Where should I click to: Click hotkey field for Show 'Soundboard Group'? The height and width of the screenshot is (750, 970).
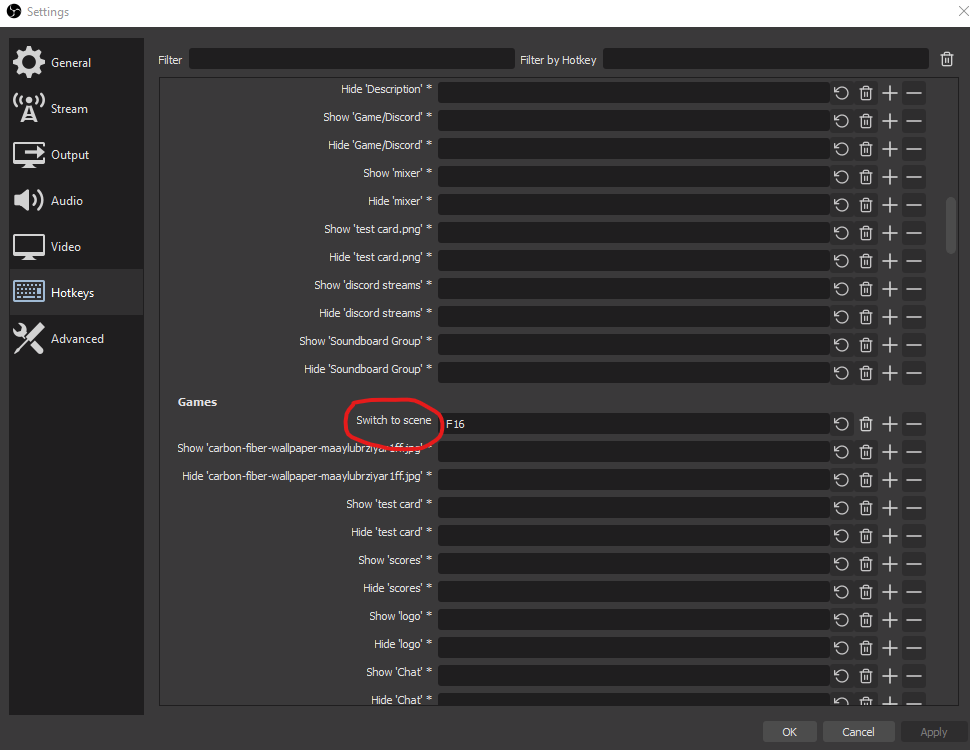point(633,345)
